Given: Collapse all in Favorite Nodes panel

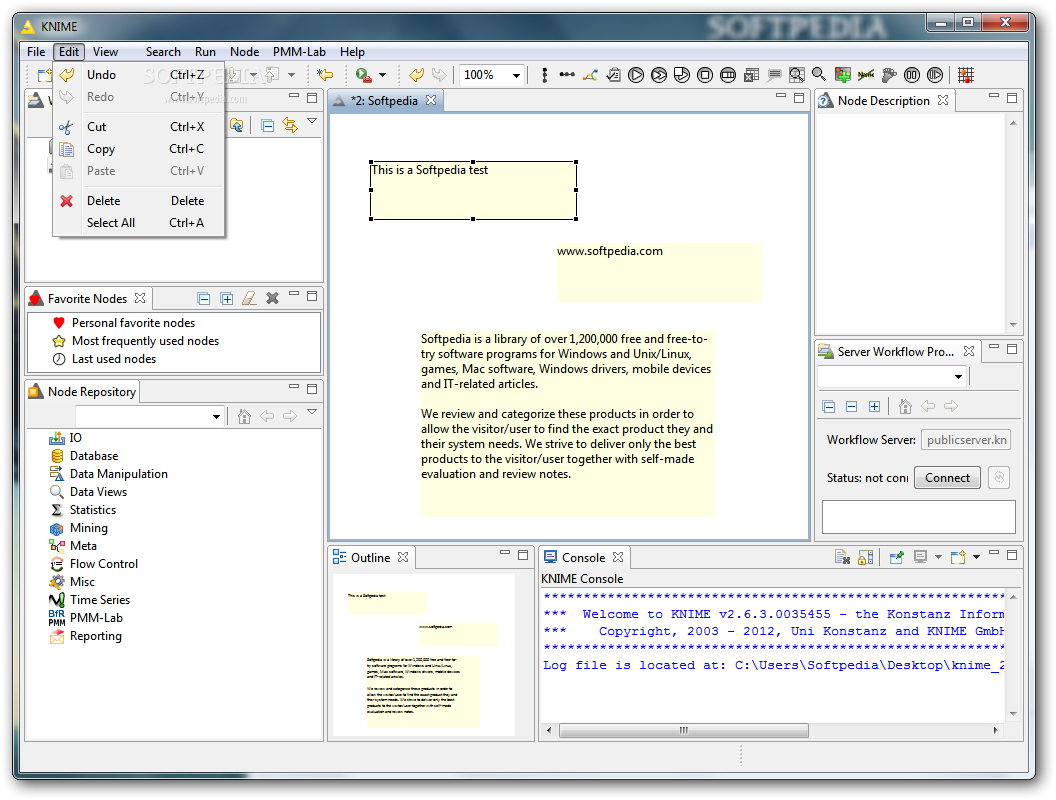Looking at the screenshot, I should [204, 298].
